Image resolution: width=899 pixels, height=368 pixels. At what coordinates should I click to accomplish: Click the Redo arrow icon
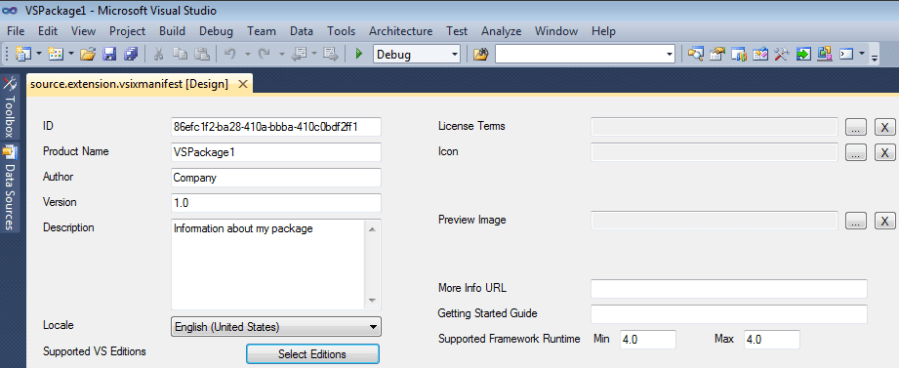pos(264,54)
